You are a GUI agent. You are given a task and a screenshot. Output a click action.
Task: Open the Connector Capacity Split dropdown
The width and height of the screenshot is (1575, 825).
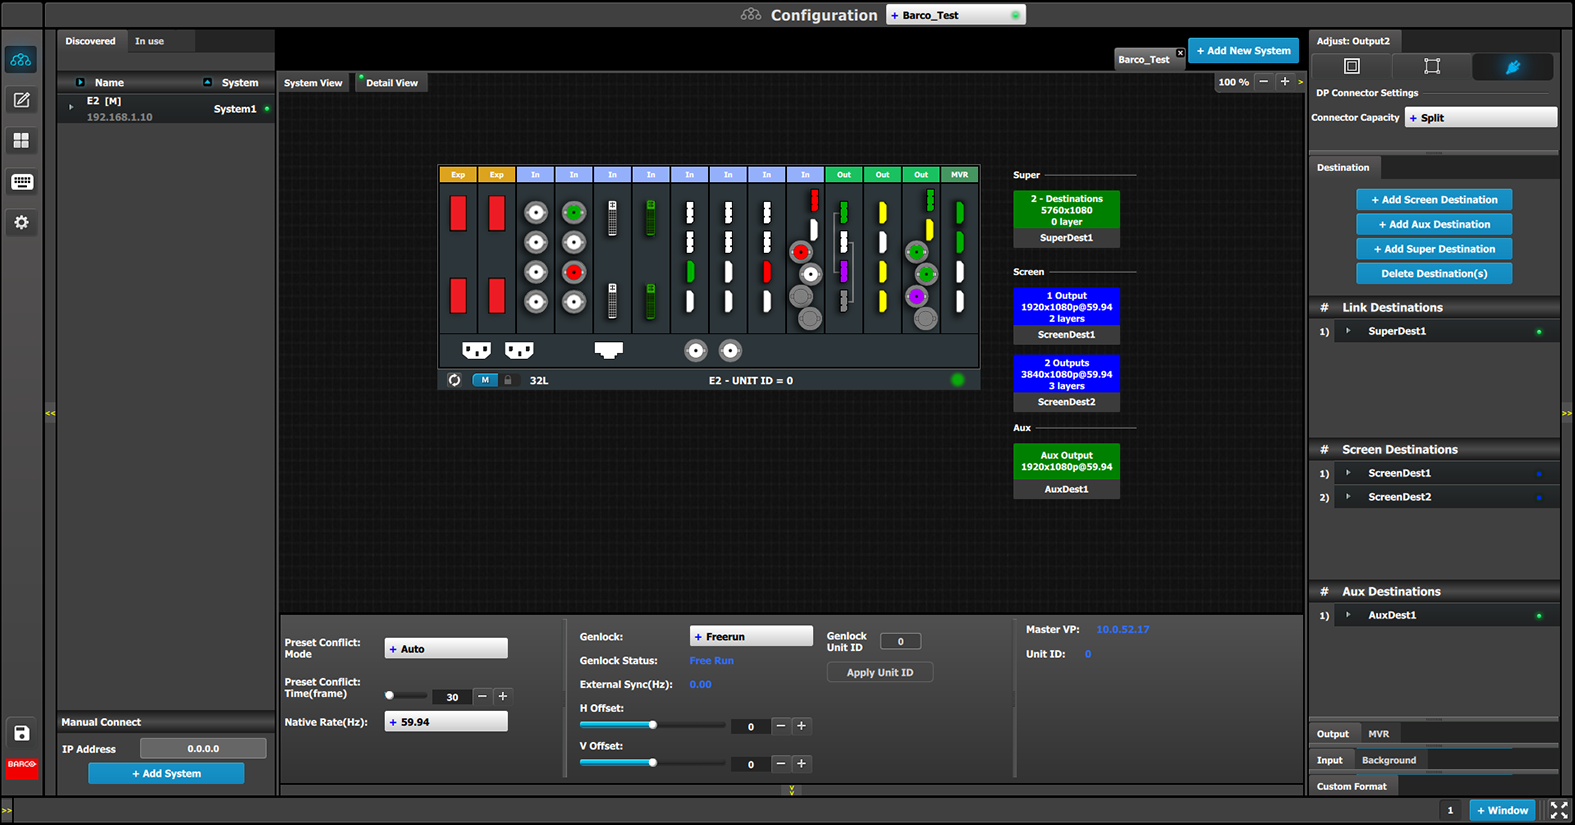[x=1481, y=118]
